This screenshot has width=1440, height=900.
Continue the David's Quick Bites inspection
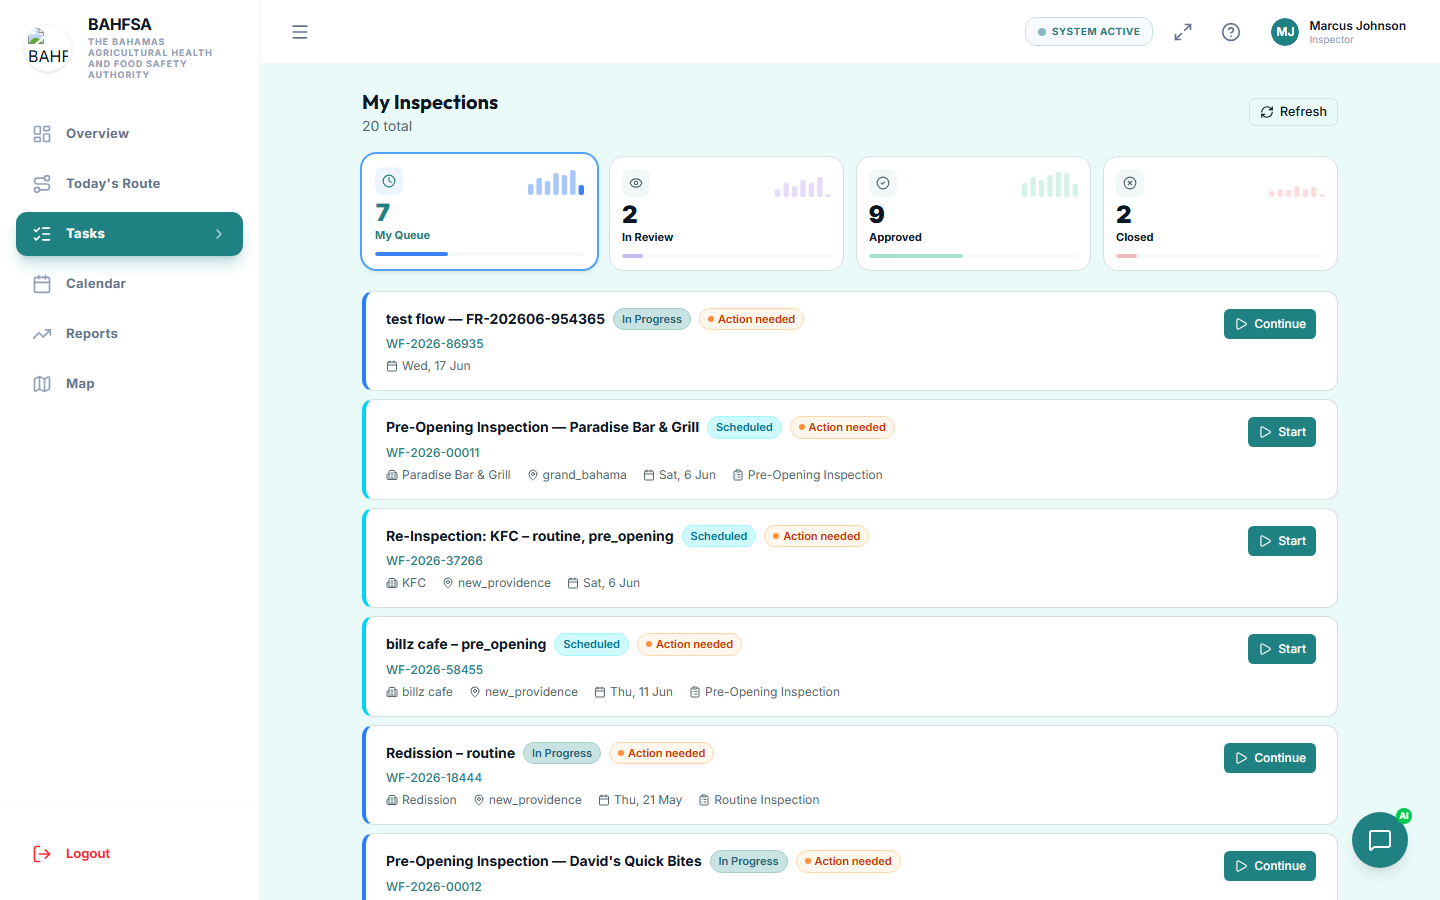1270,866
